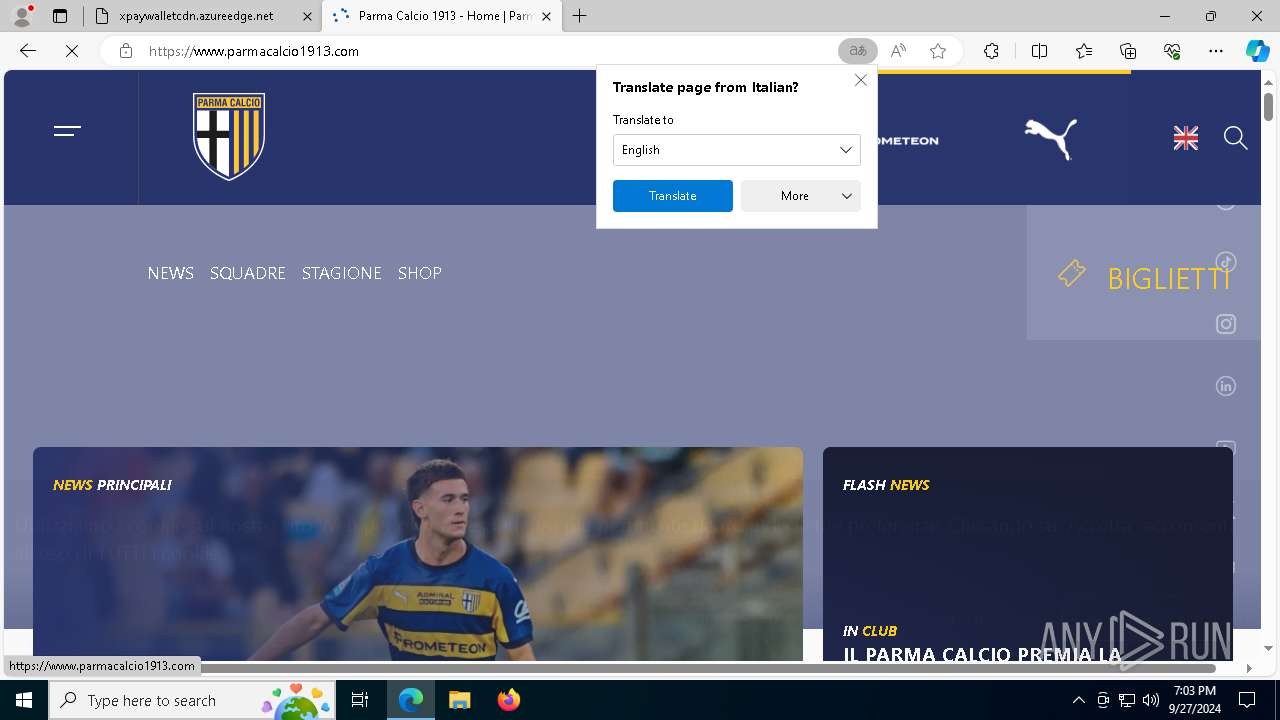Add this page to favorites (star icon)
The image size is (1280, 720).
click(938, 51)
